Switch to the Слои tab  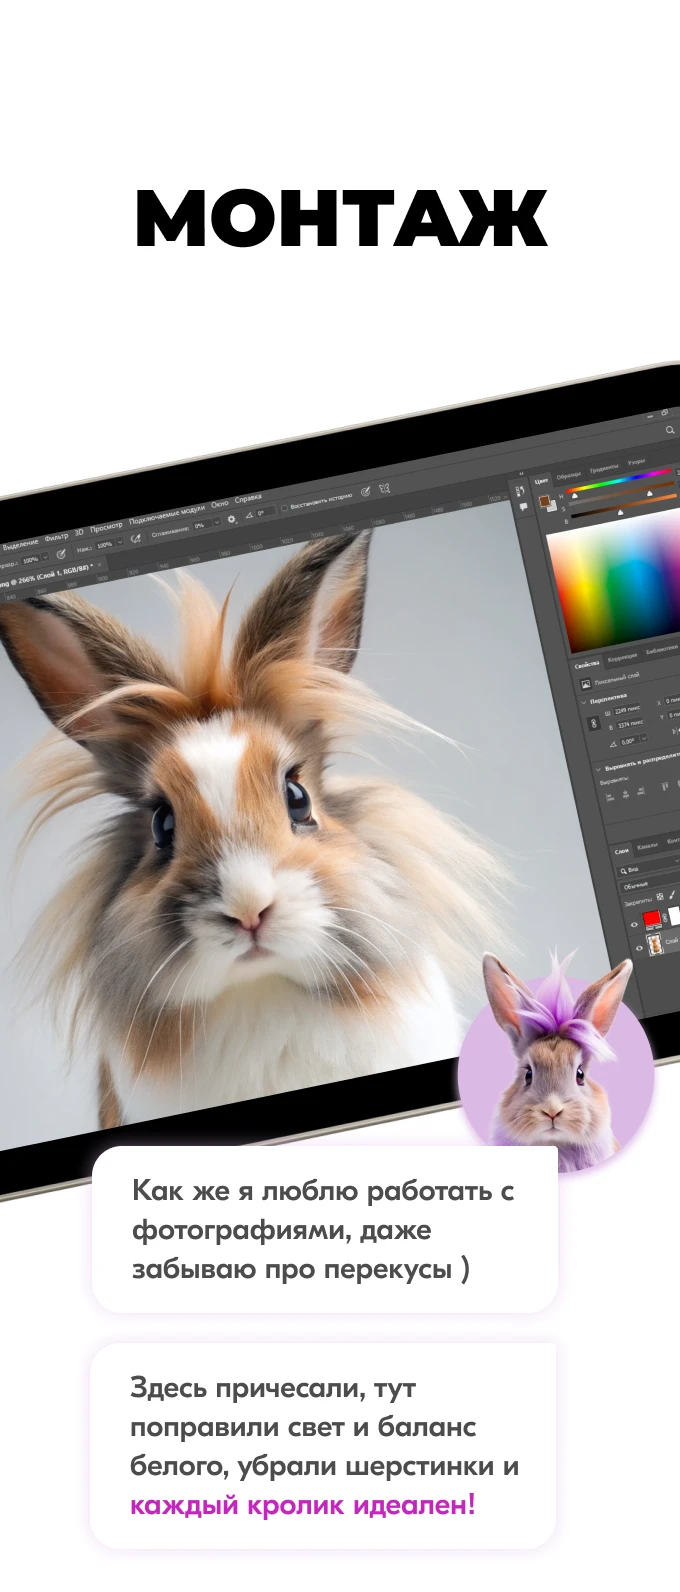[621, 851]
